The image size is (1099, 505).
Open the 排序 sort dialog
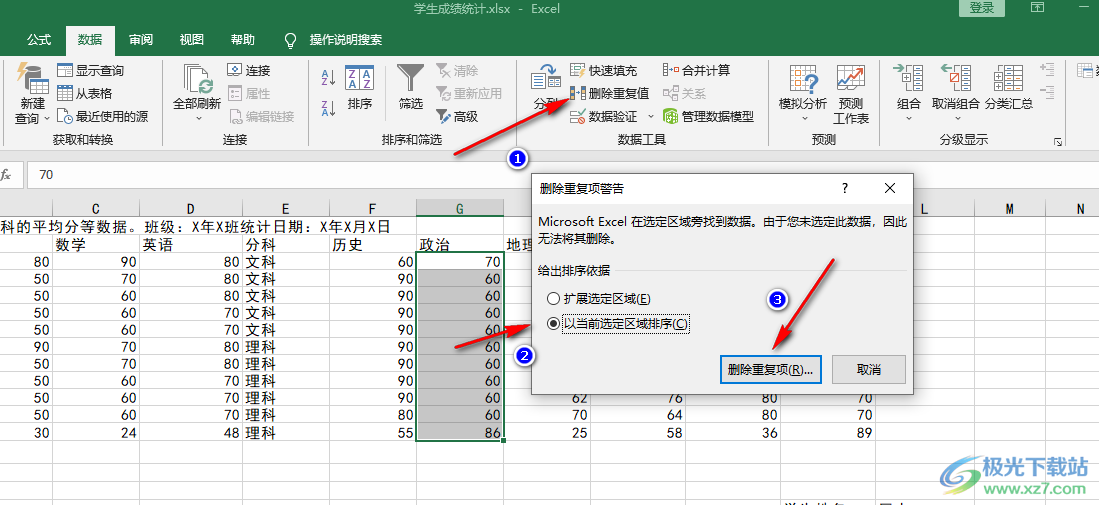point(360,89)
